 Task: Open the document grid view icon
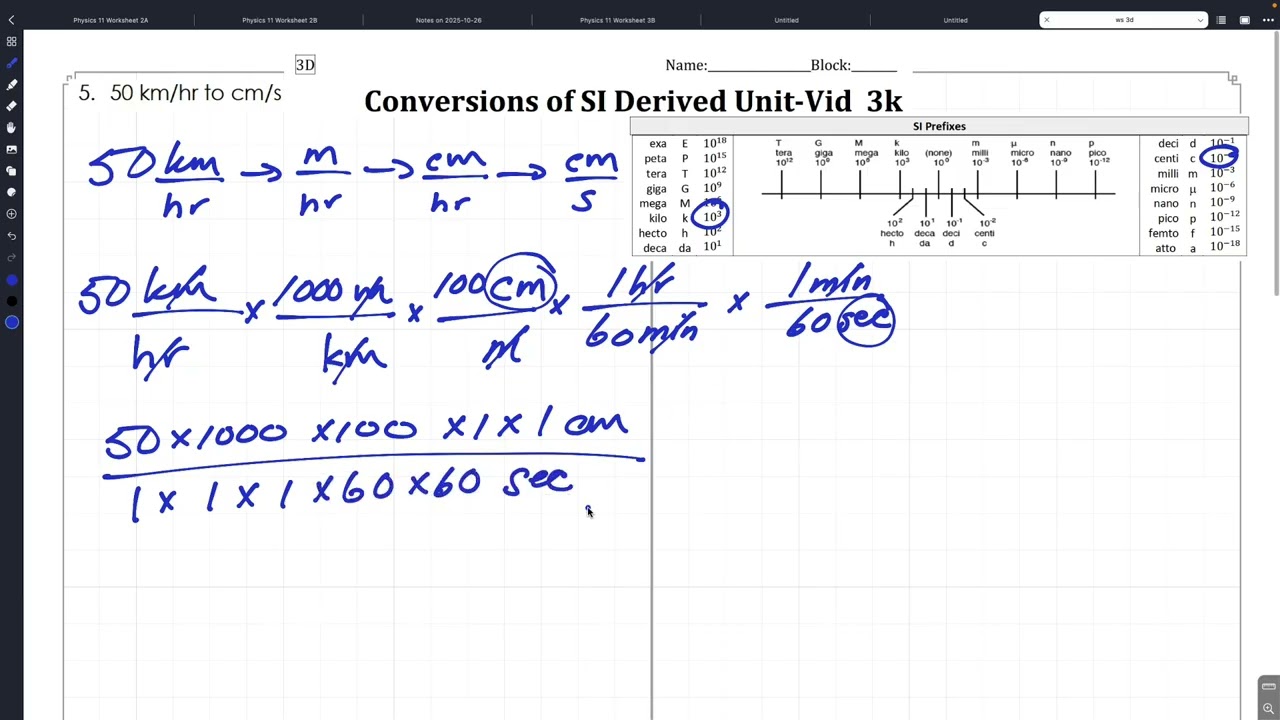click(x=11, y=42)
